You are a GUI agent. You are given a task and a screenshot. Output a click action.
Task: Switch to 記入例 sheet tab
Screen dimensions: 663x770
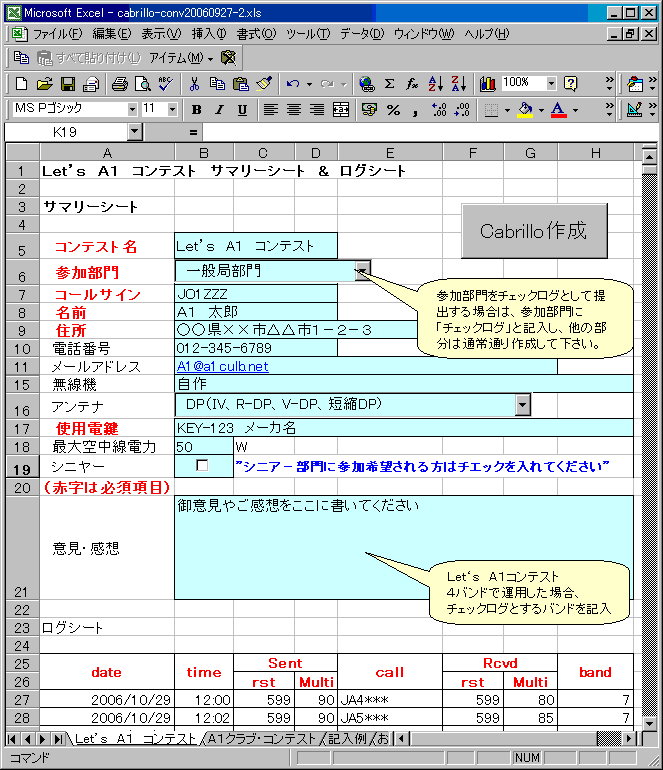click(347, 738)
